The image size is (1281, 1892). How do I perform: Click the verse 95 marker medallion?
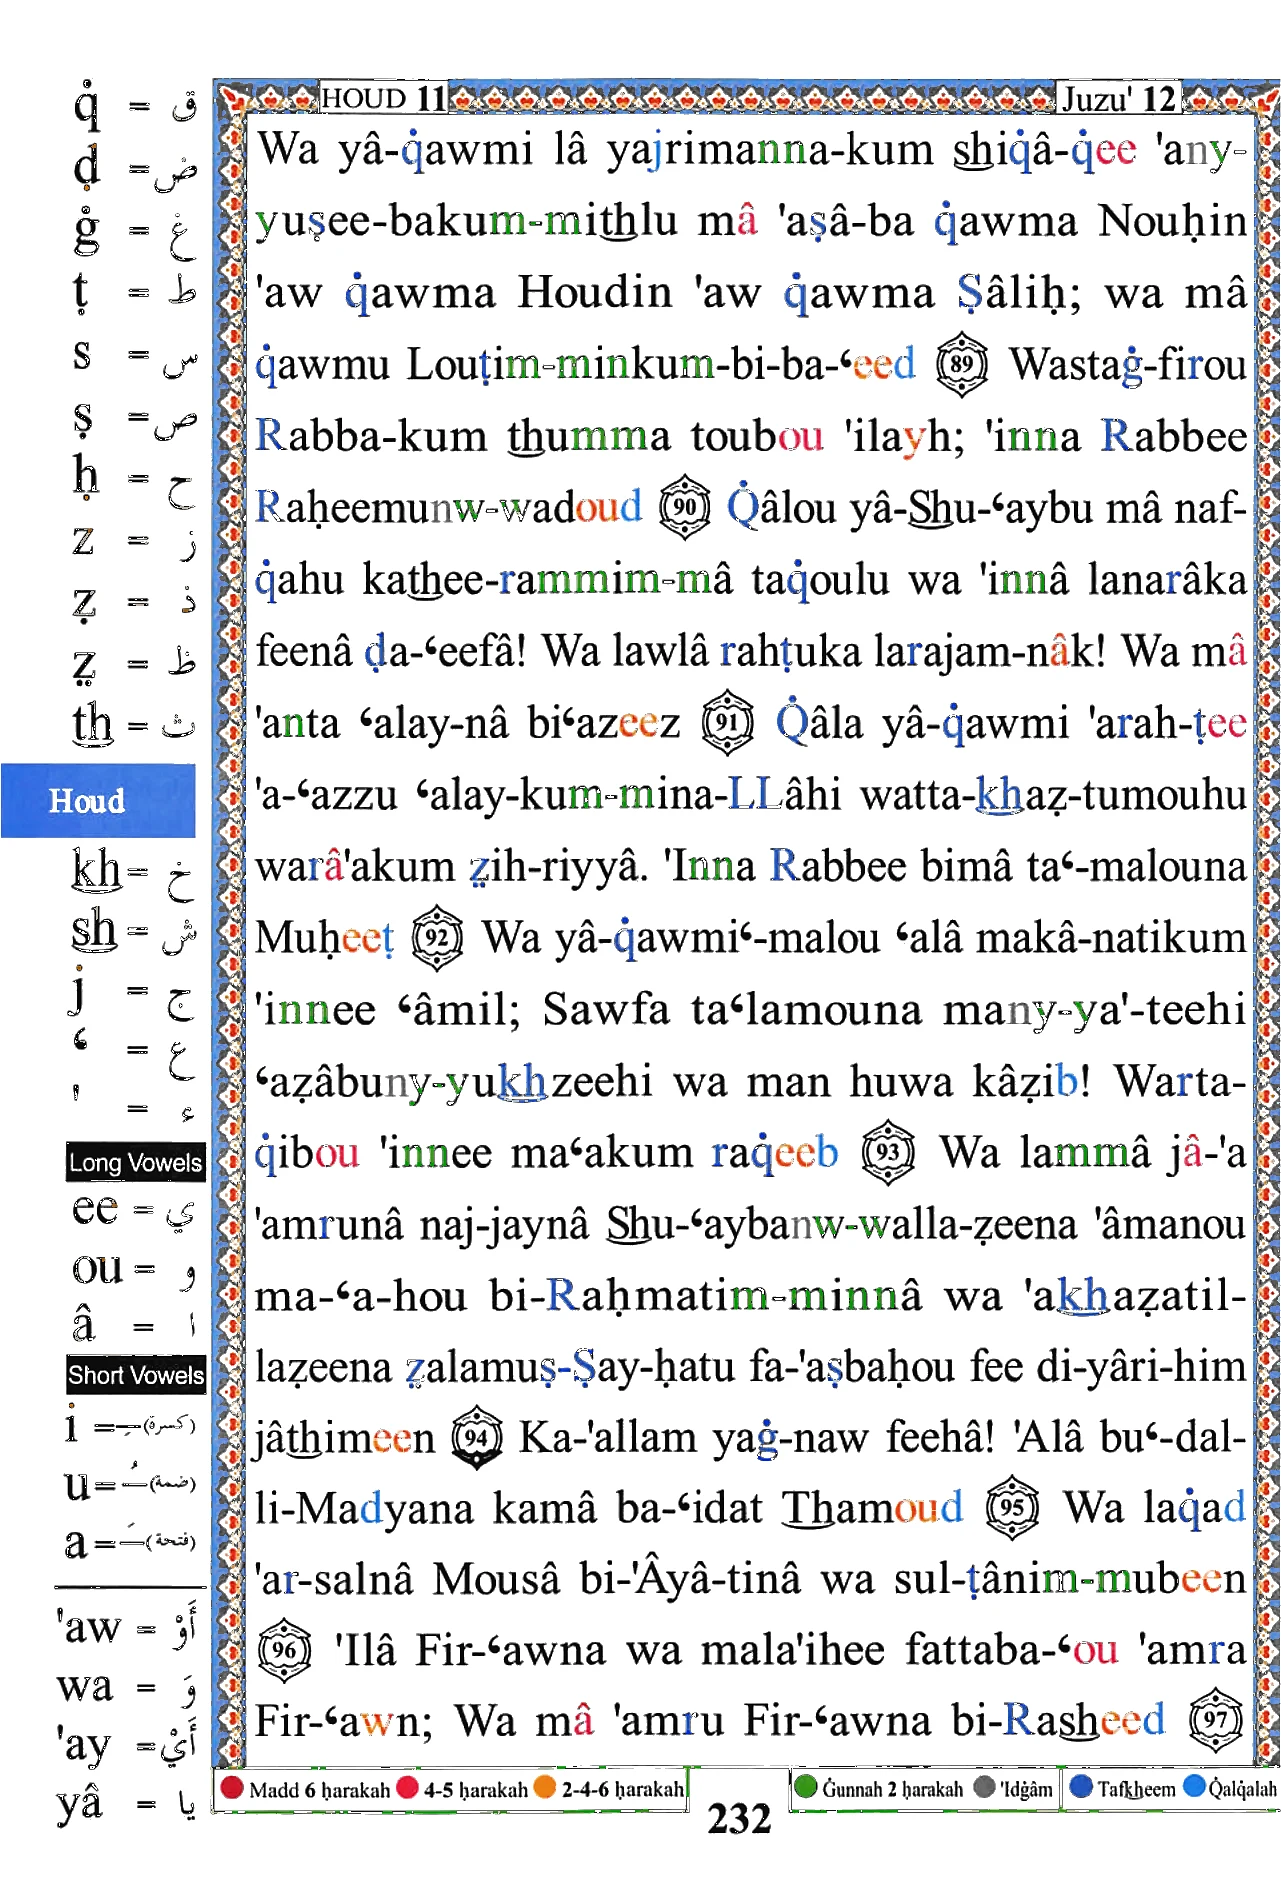[1013, 1508]
